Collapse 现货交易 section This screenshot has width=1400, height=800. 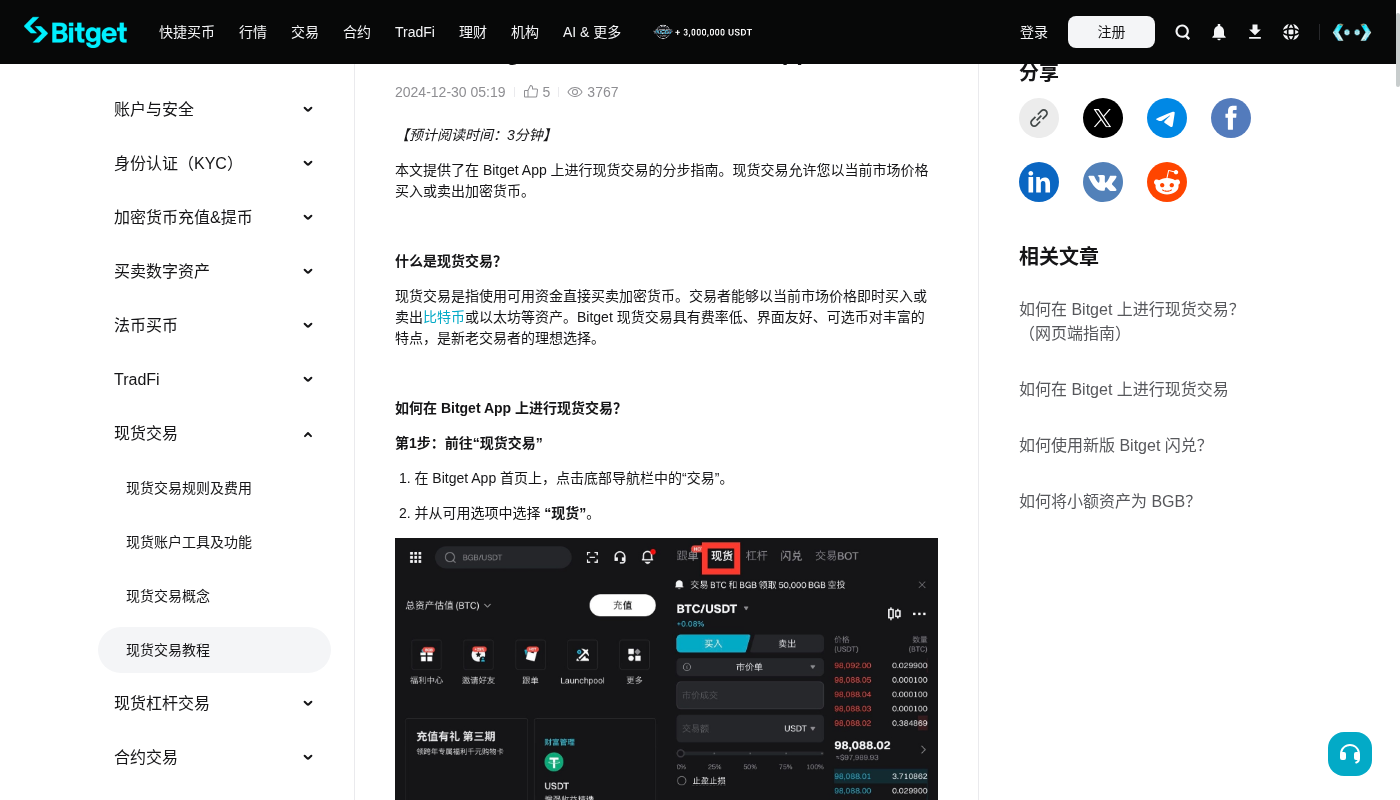pos(214,433)
